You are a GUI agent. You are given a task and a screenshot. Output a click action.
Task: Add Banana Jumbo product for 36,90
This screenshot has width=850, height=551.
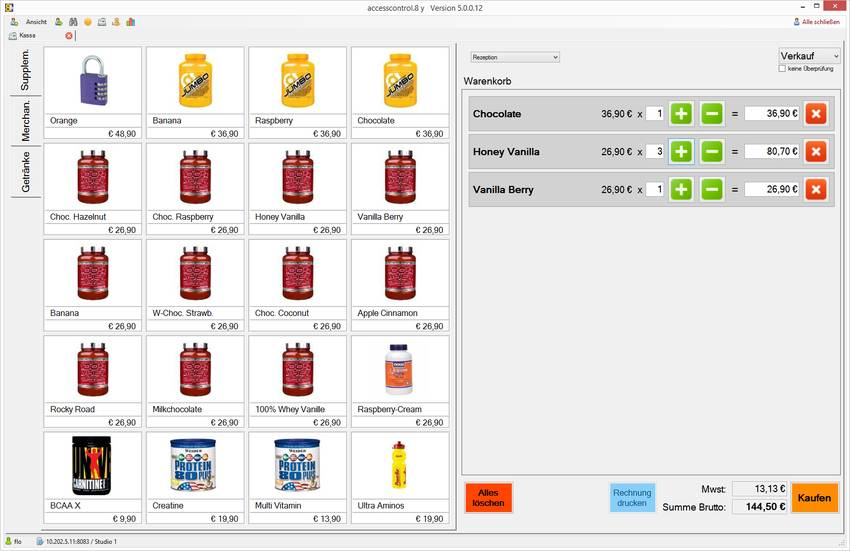(x=195, y=93)
